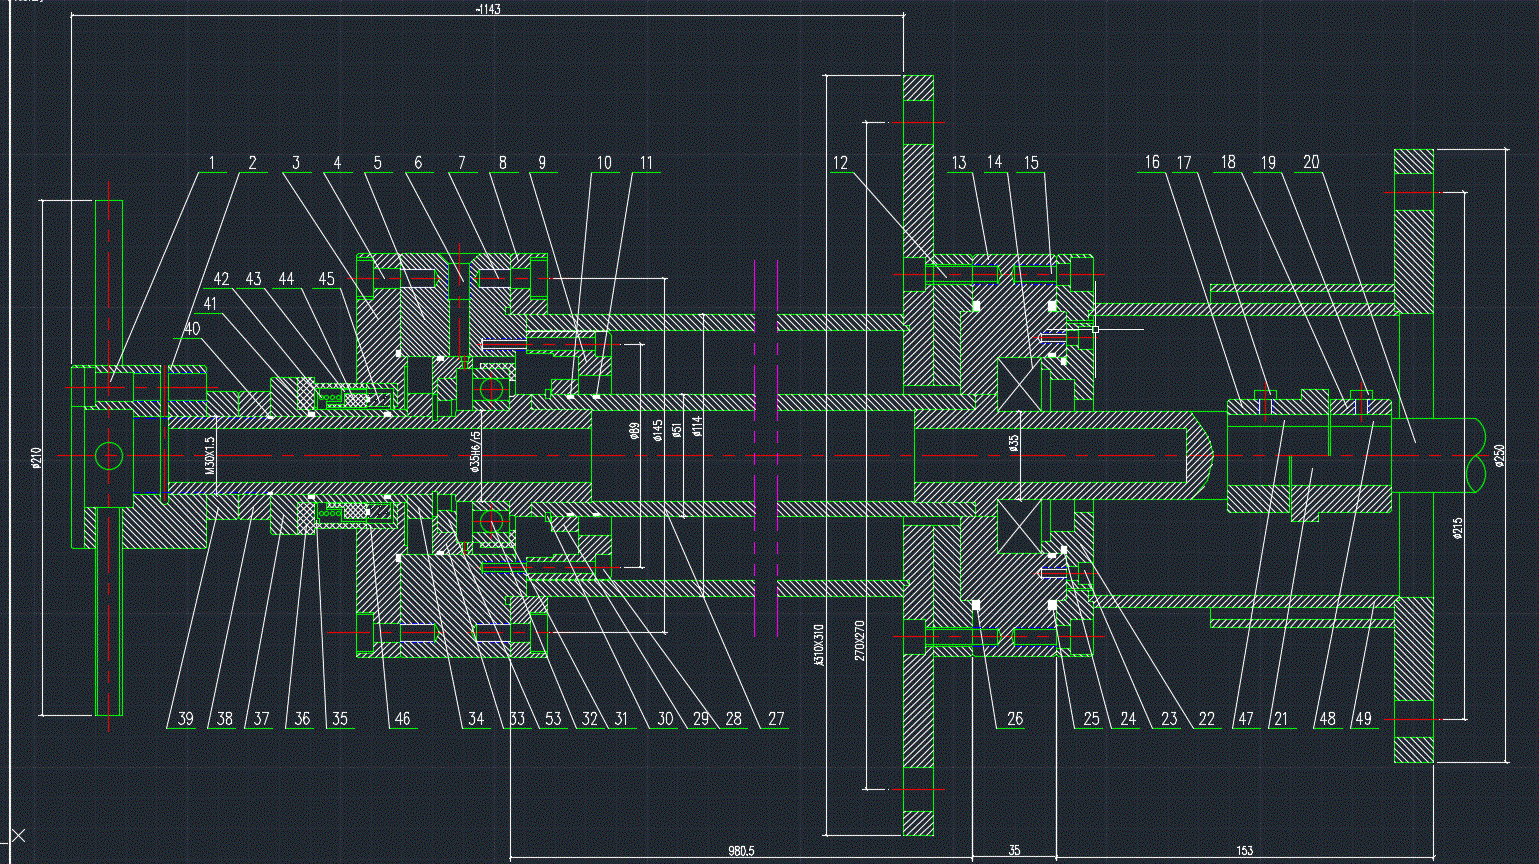Screen dimensions: 1539x864
Task: Select callout label 53
Action: click(x=553, y=719)
